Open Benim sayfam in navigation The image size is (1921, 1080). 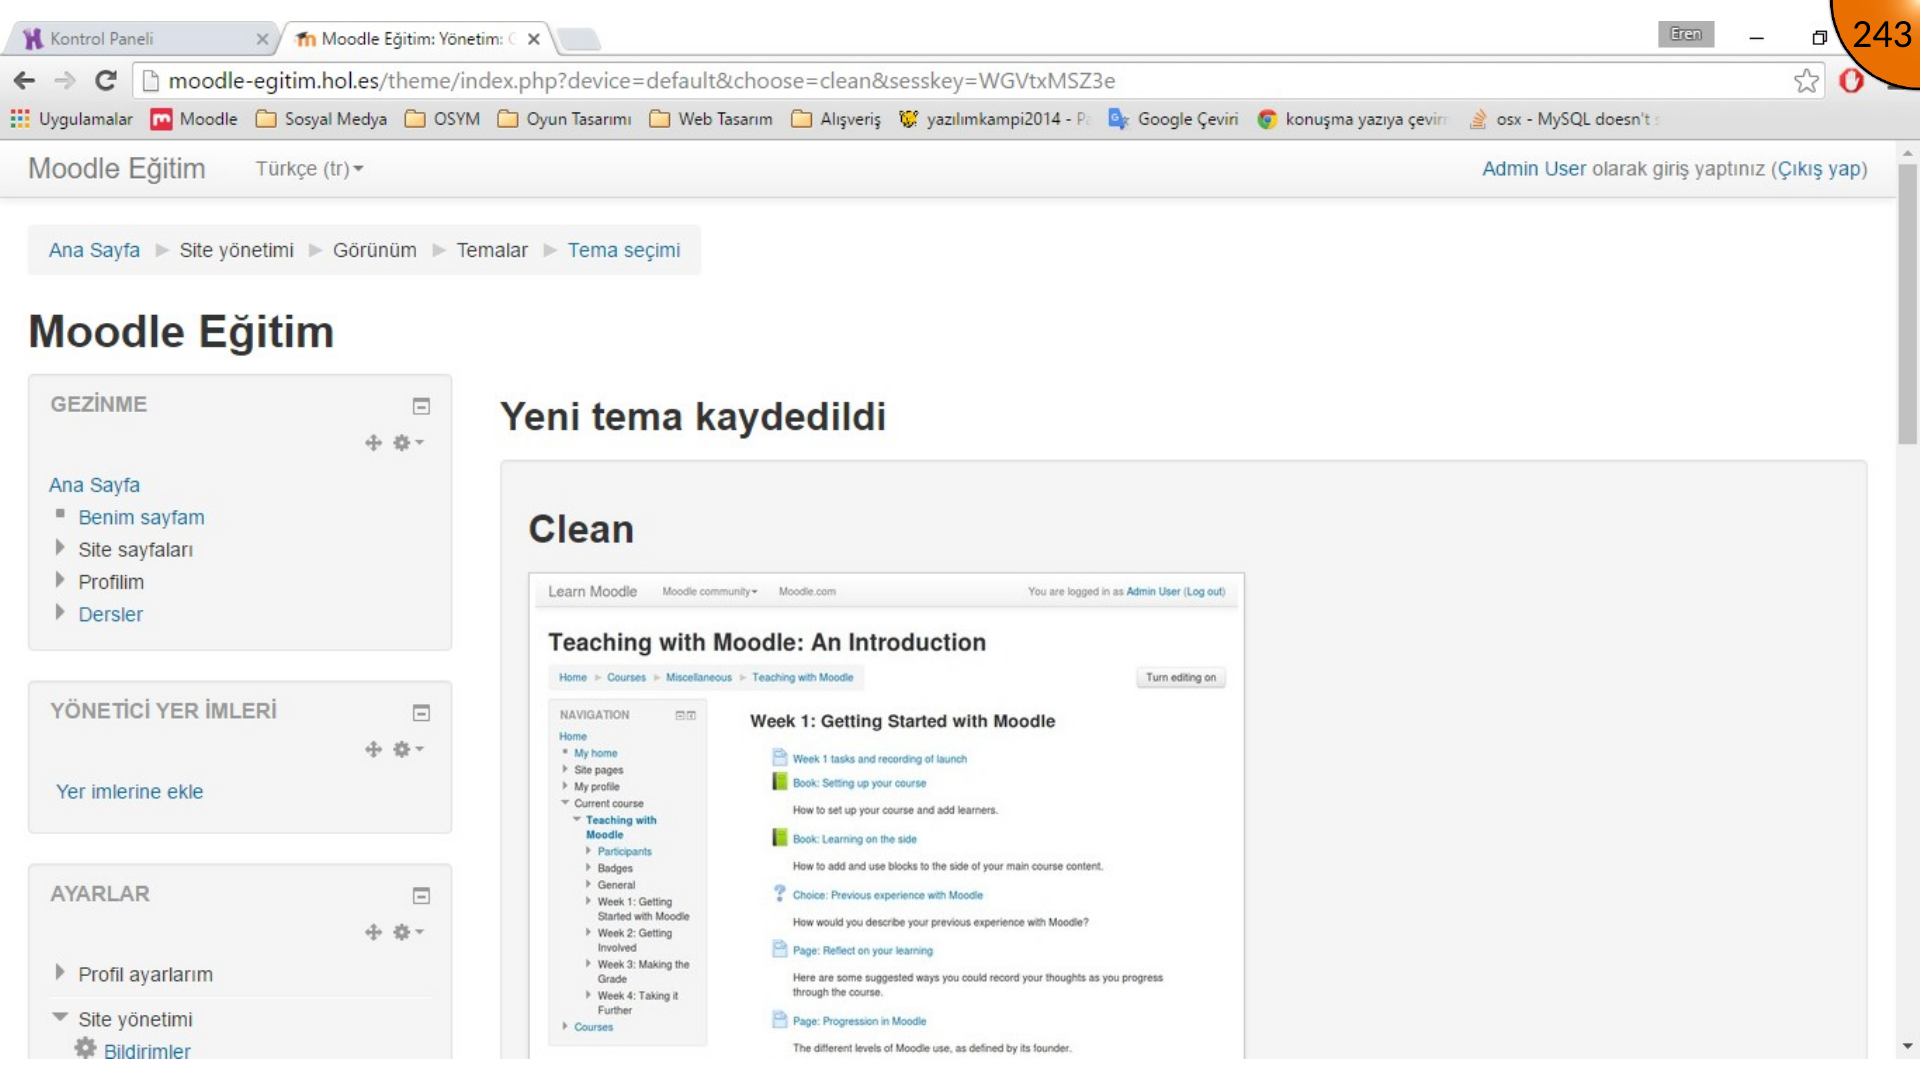click(141, 518)
